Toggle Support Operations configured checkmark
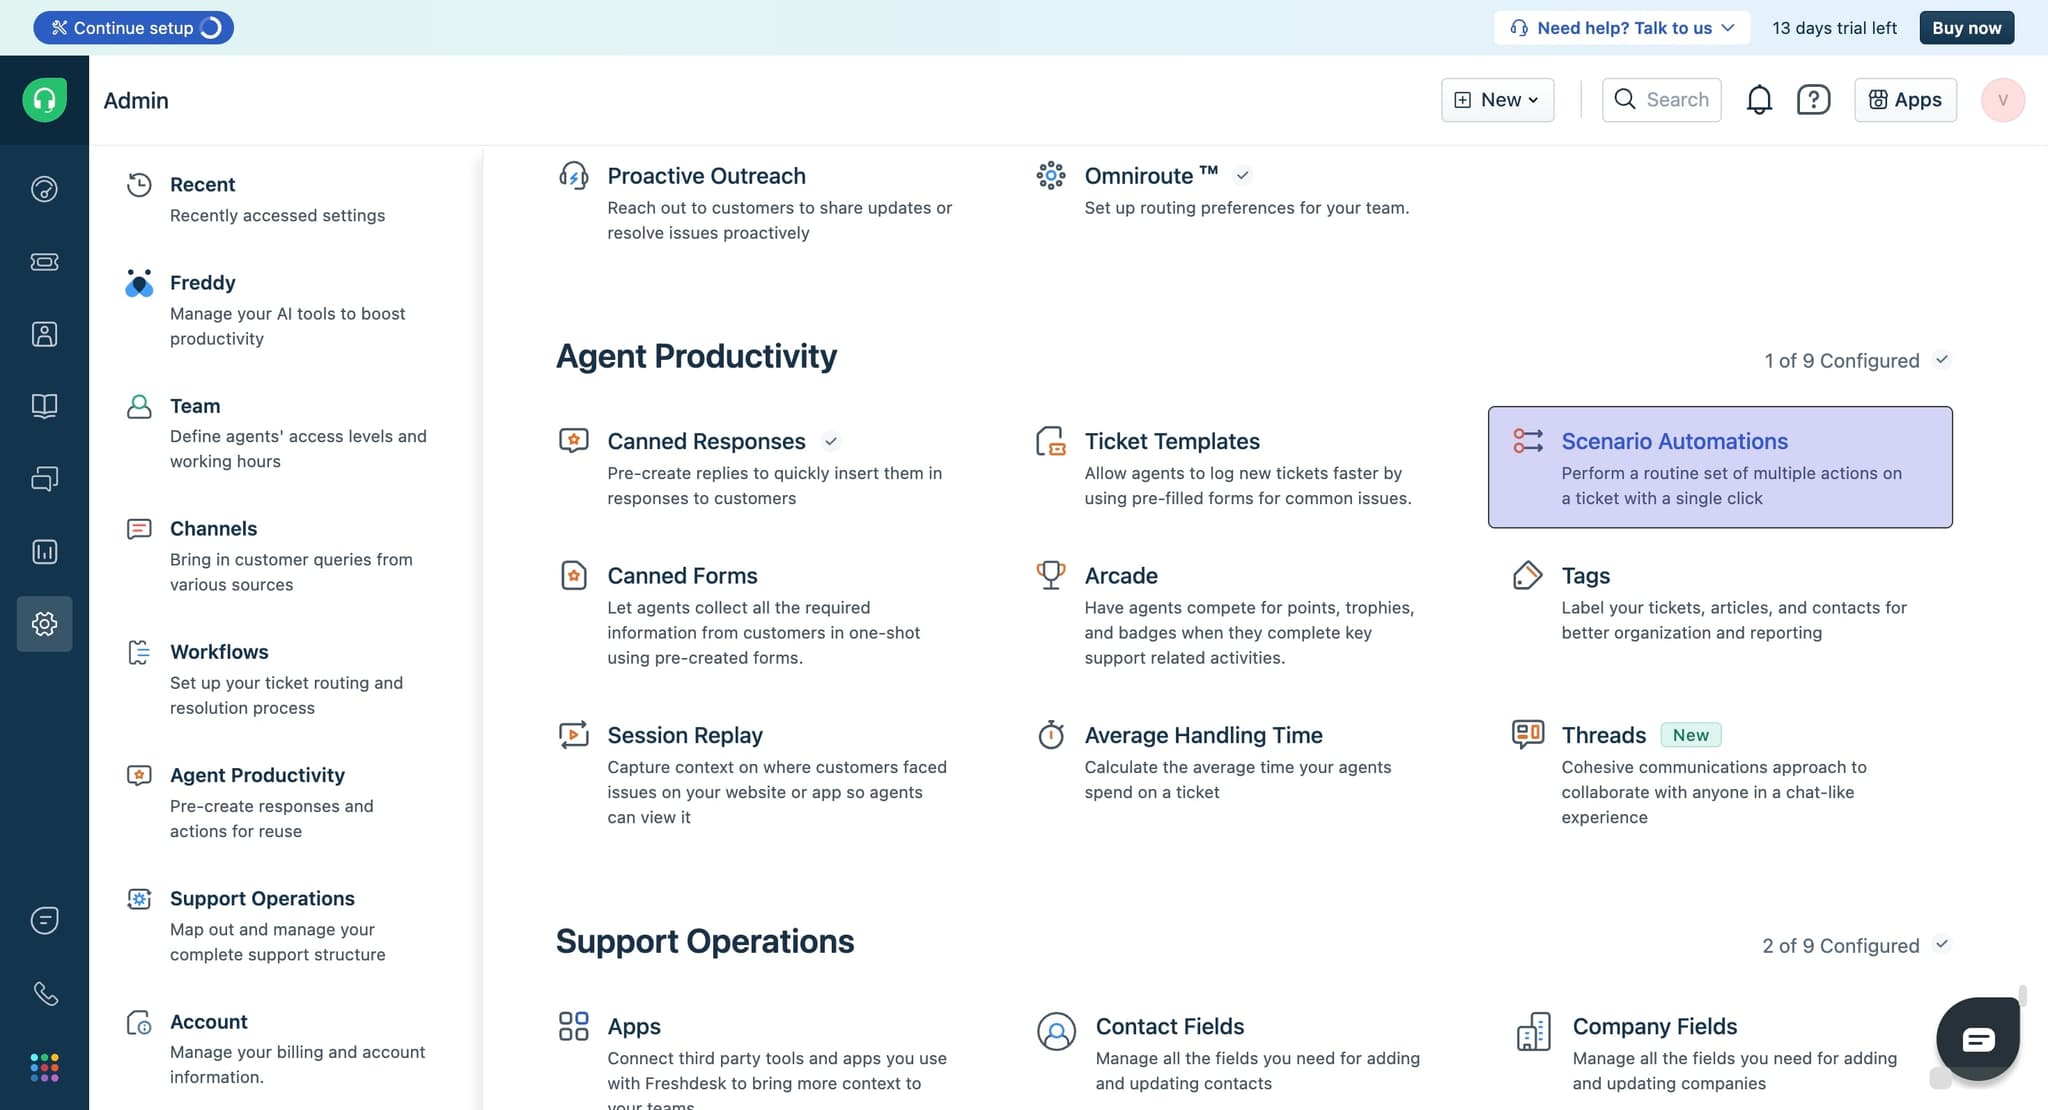 click(x=1942, y=945)
